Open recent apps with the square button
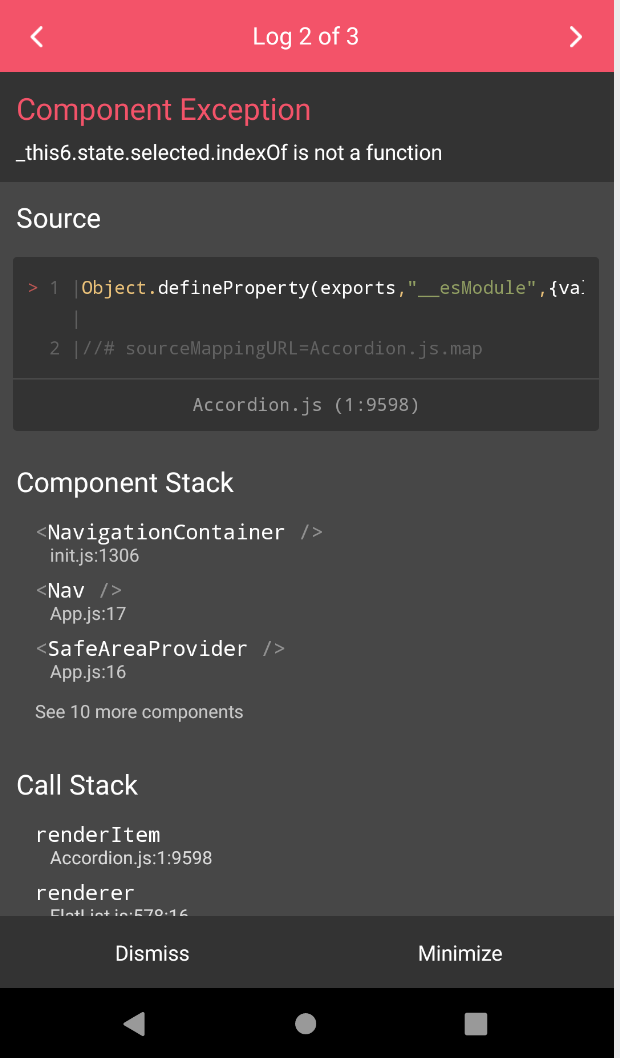The width and height of the screenshot is (620, 1058). (475, 1024)
